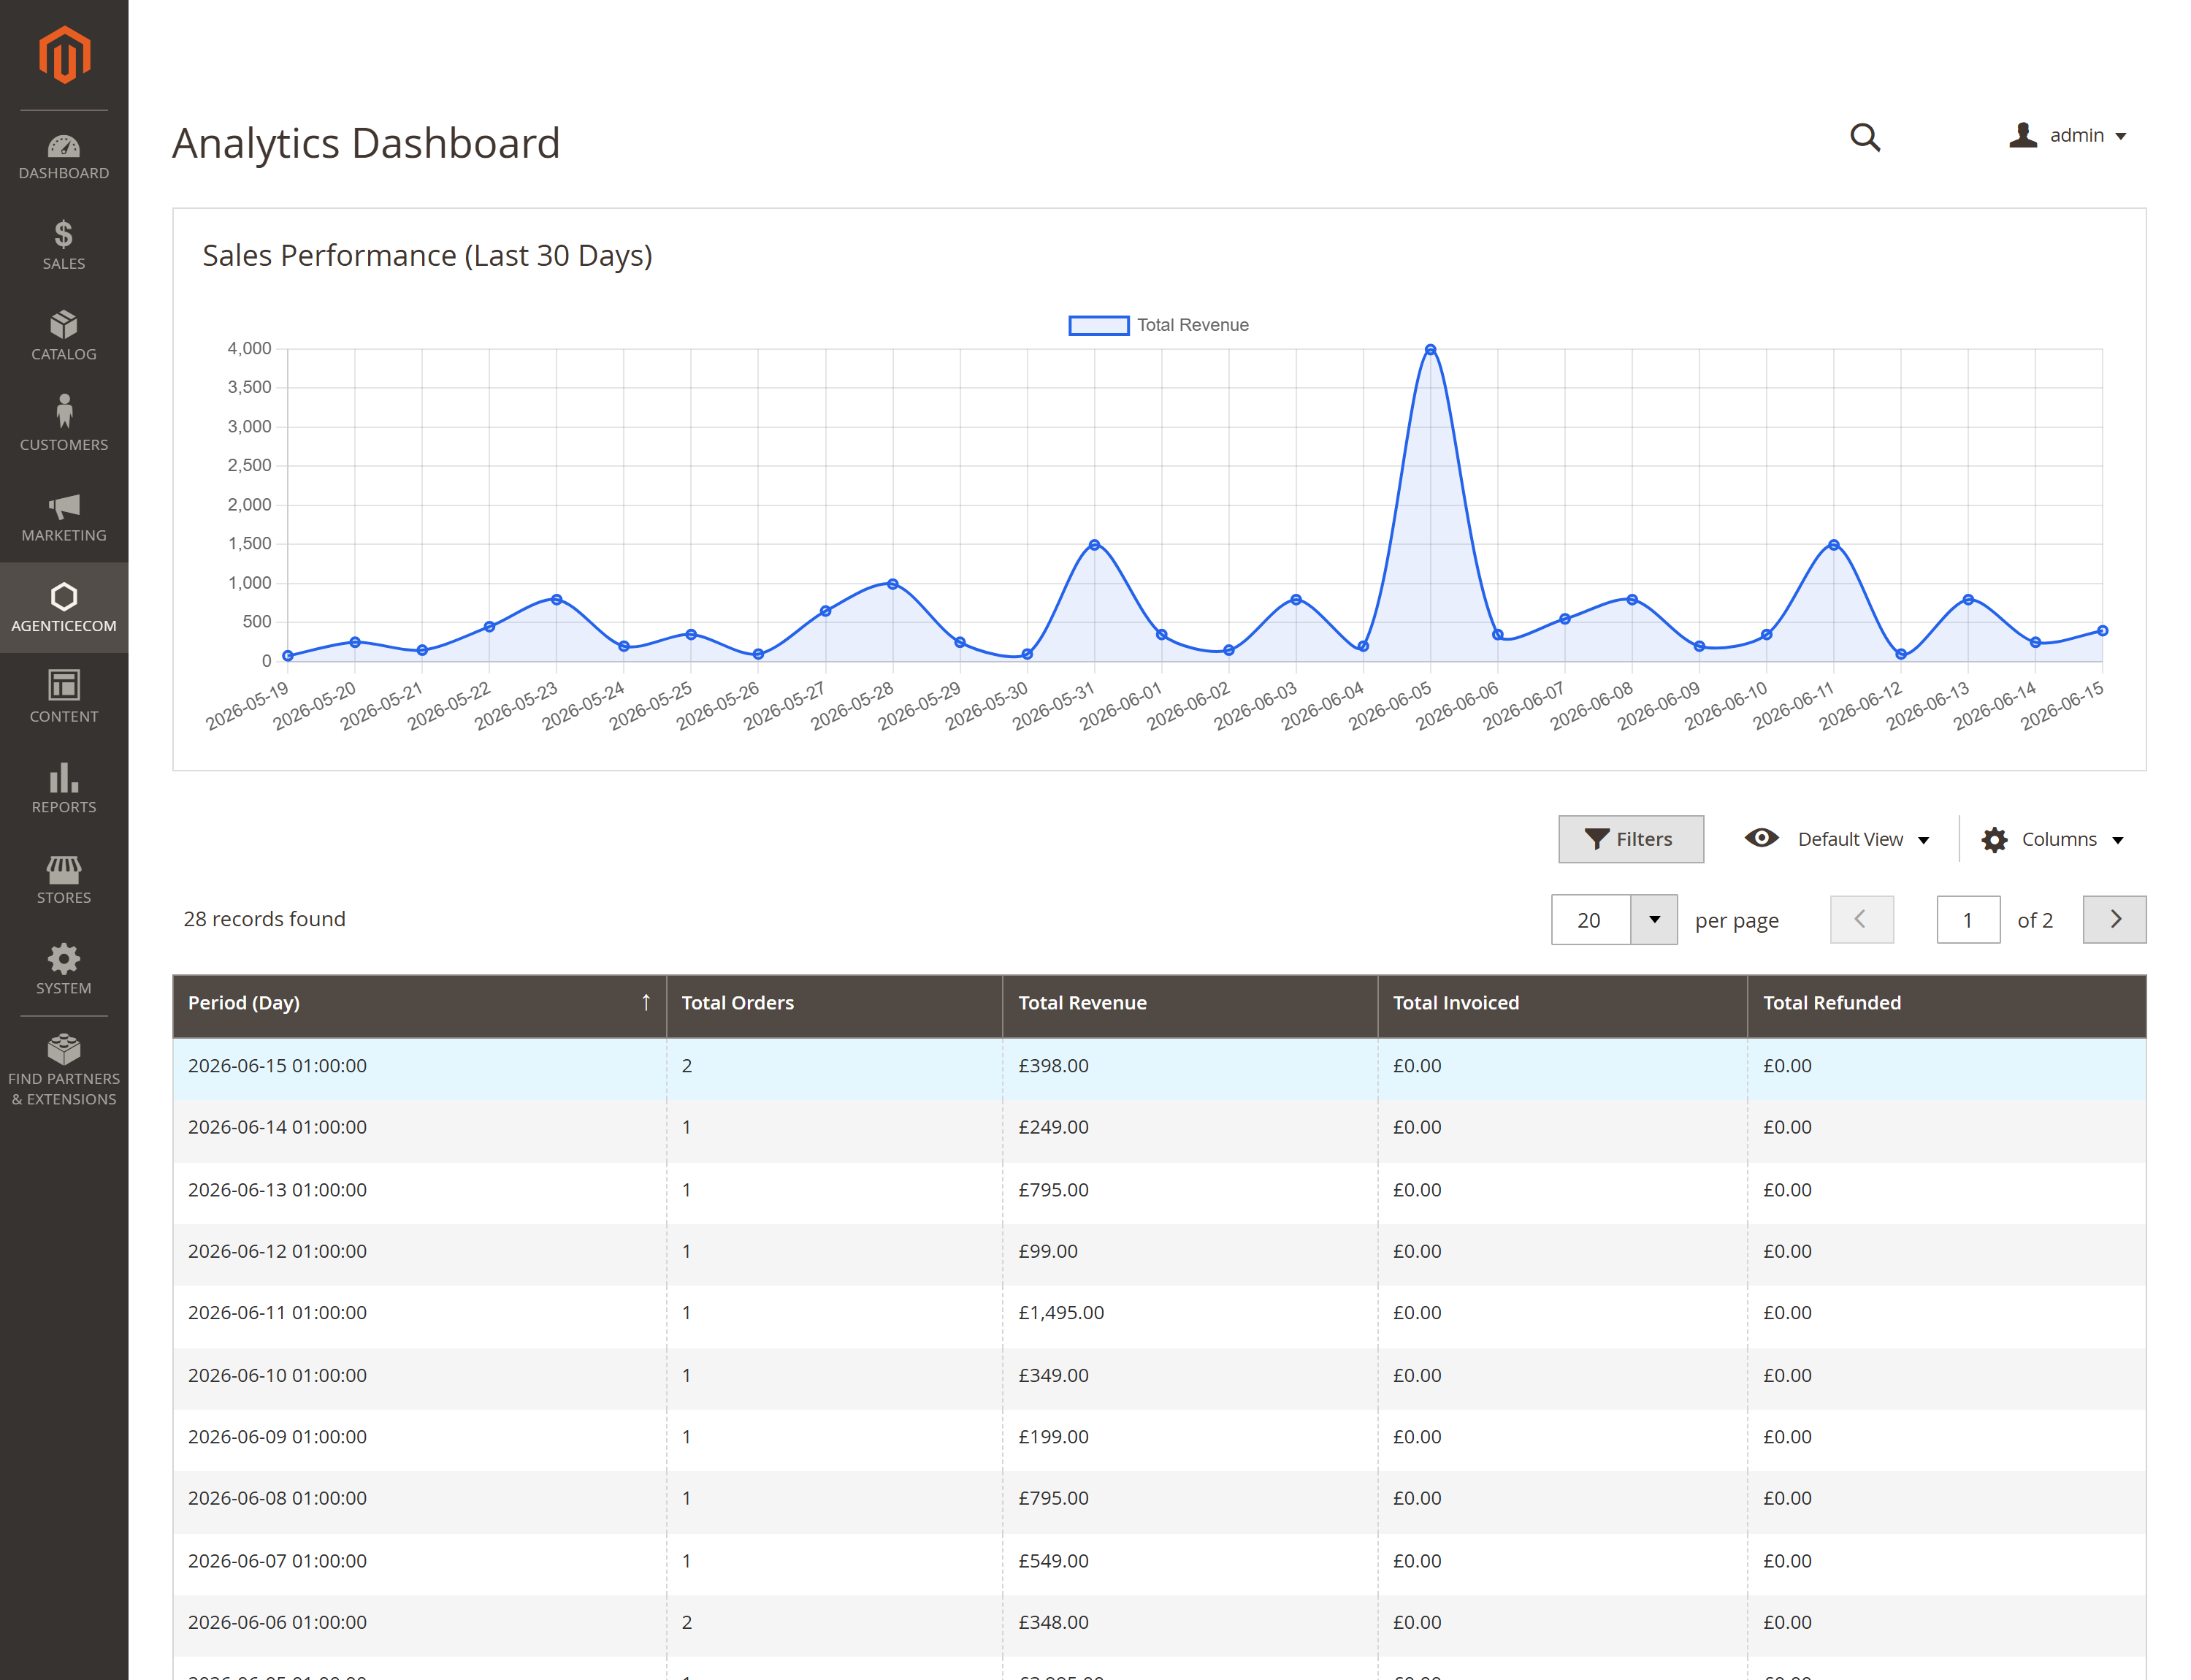
Task: Click the 2026-06-15 chart data point
Action: (x=2102, y=631)
